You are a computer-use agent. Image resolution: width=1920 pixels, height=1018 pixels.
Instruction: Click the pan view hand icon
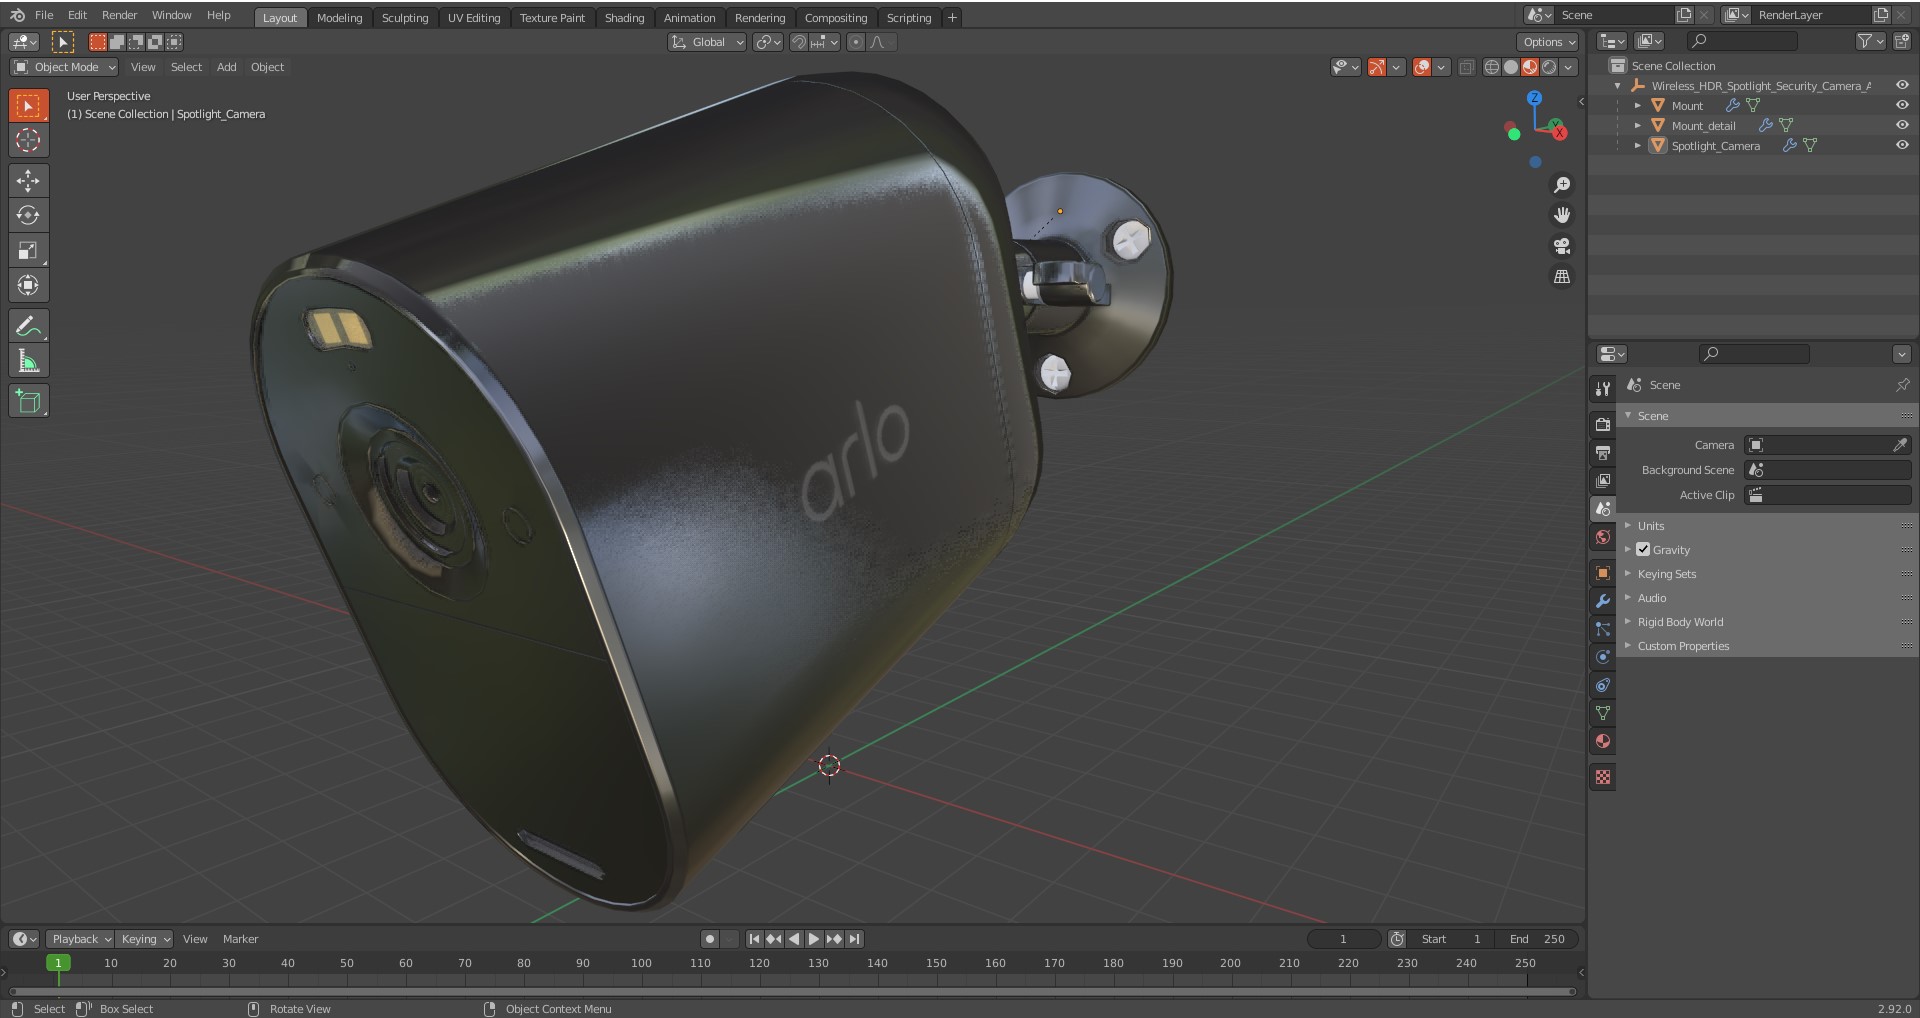click(1561, 215)
